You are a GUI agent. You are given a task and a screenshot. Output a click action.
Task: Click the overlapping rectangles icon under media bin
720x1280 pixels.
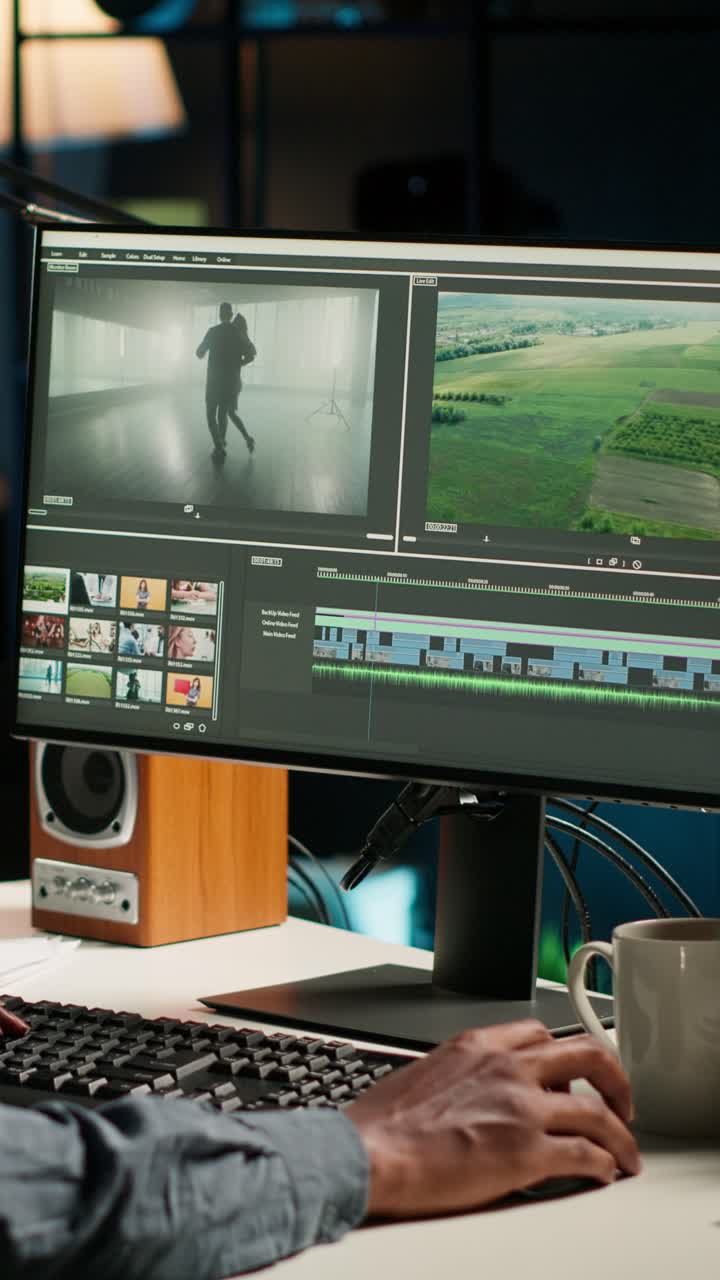189,726
